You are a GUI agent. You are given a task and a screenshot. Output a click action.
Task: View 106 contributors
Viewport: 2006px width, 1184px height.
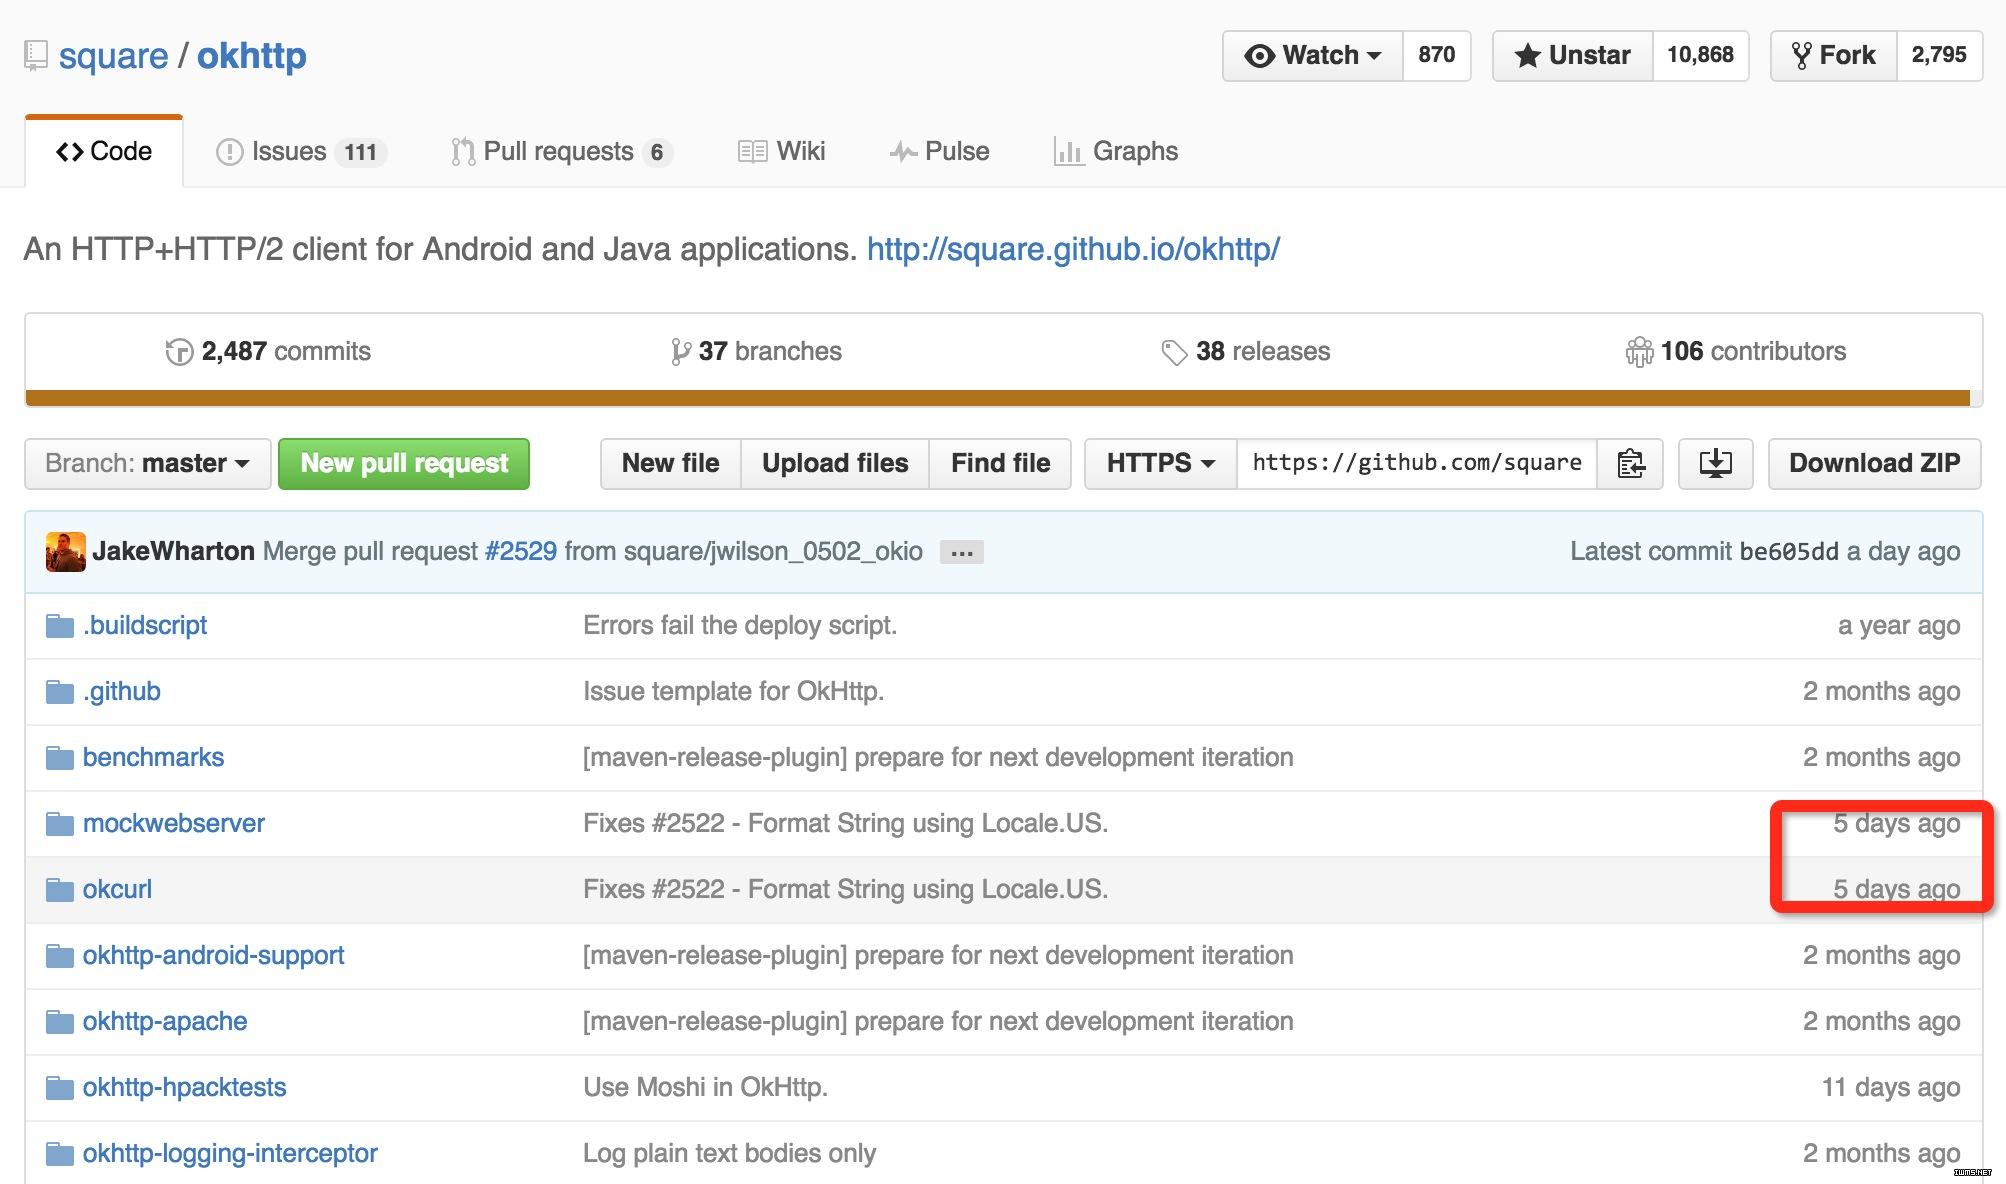click(x=1736, y=352)
